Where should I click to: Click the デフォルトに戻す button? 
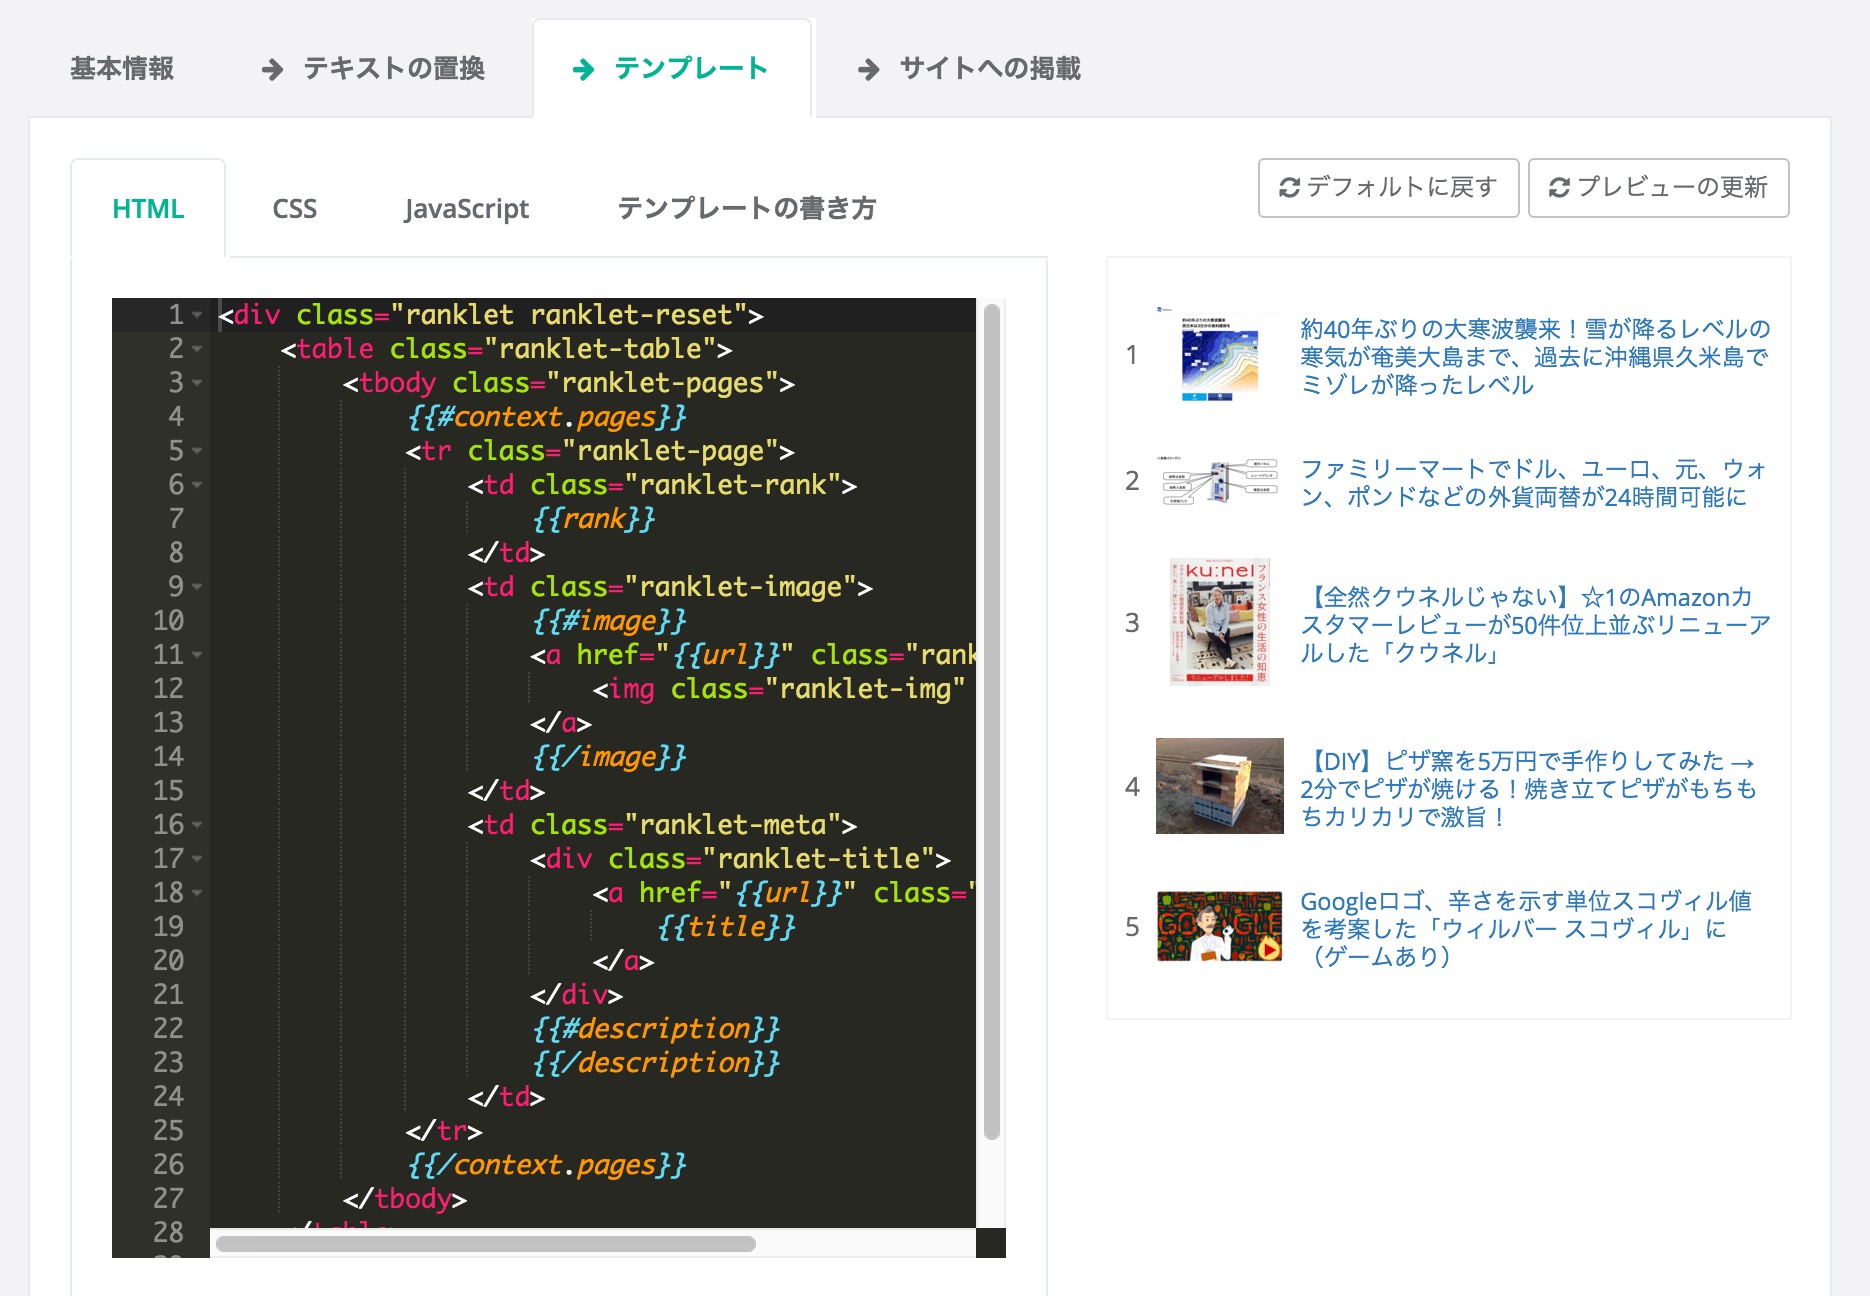point(1388,187)
